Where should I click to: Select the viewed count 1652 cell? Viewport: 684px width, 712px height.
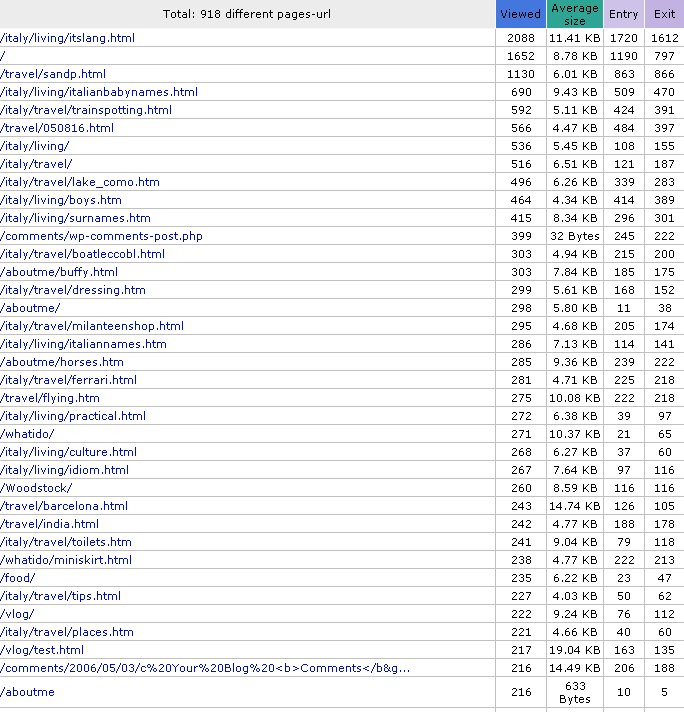click(x=521, y=56)
